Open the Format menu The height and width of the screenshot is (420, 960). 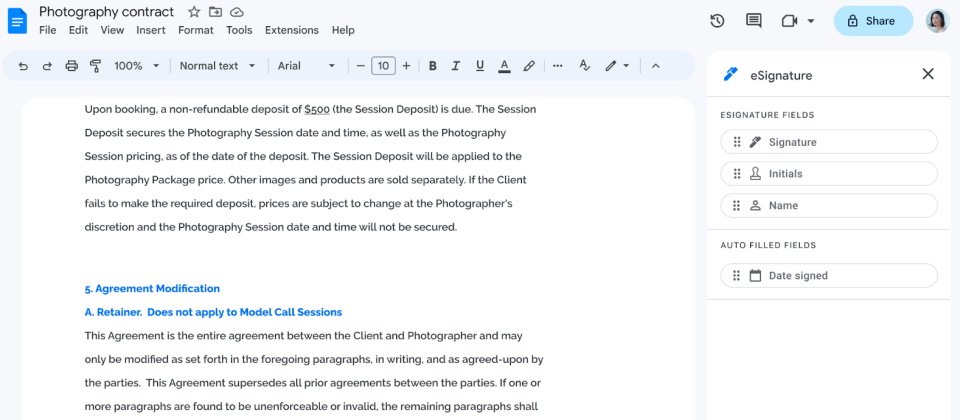click(195, 30)
